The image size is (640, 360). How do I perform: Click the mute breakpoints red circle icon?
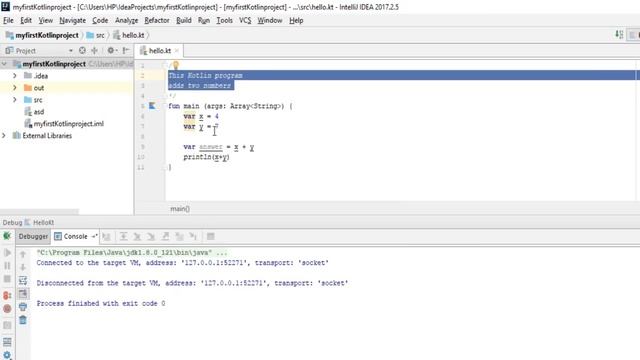7,309
